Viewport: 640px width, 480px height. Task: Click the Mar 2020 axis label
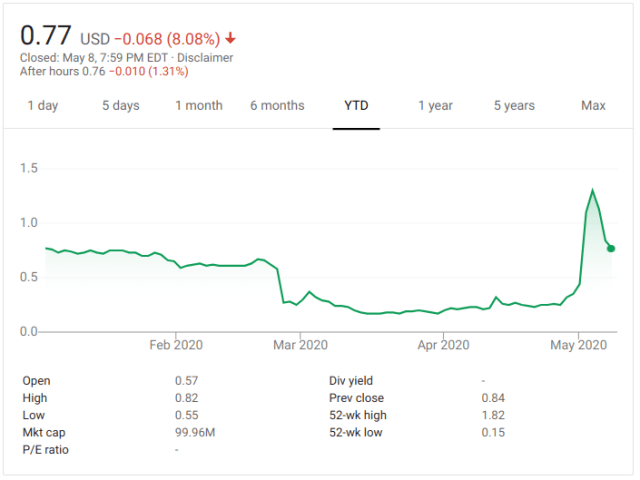[x=300, y=346]
